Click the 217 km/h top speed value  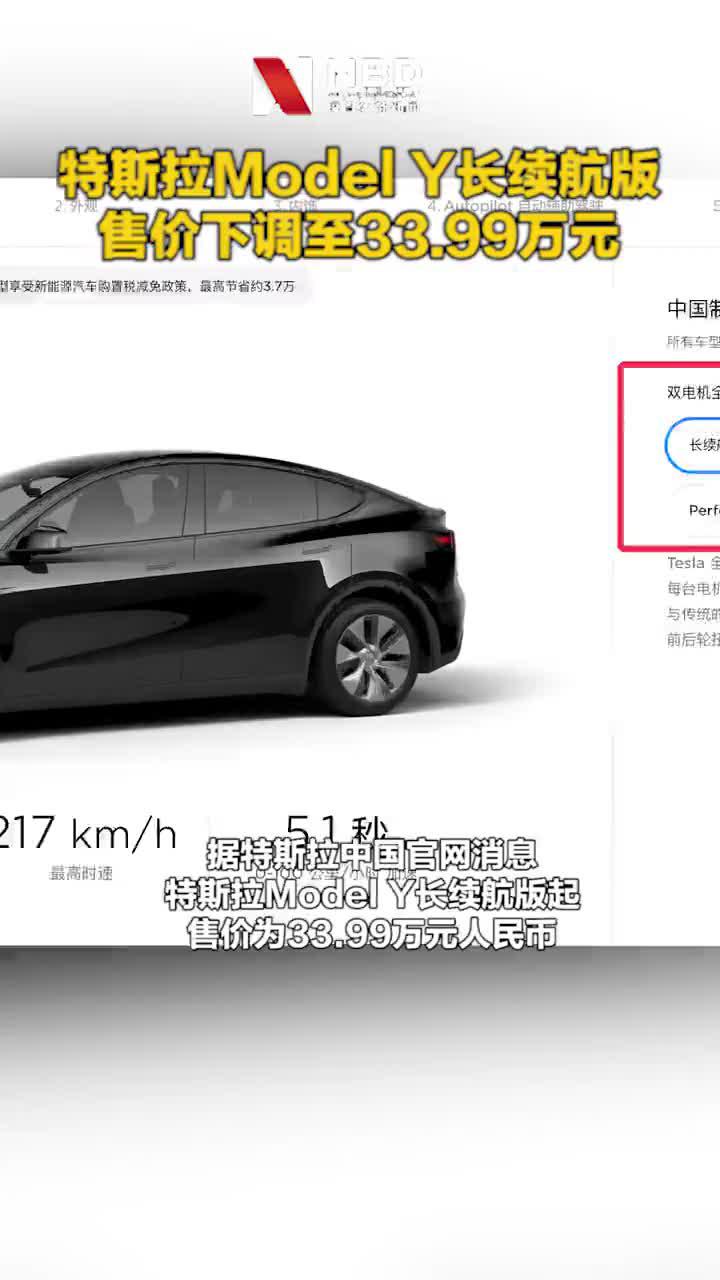(x=87, y=832)
